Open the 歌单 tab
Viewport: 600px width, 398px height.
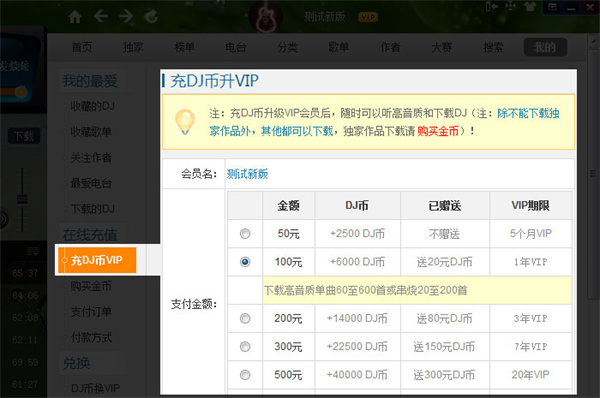(x=339, y=47)
